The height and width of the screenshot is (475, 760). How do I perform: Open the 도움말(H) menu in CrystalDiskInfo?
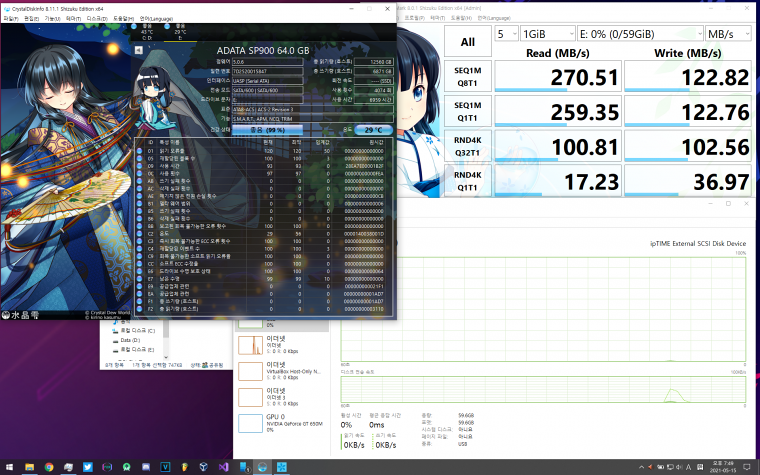[x=123, y=18]
